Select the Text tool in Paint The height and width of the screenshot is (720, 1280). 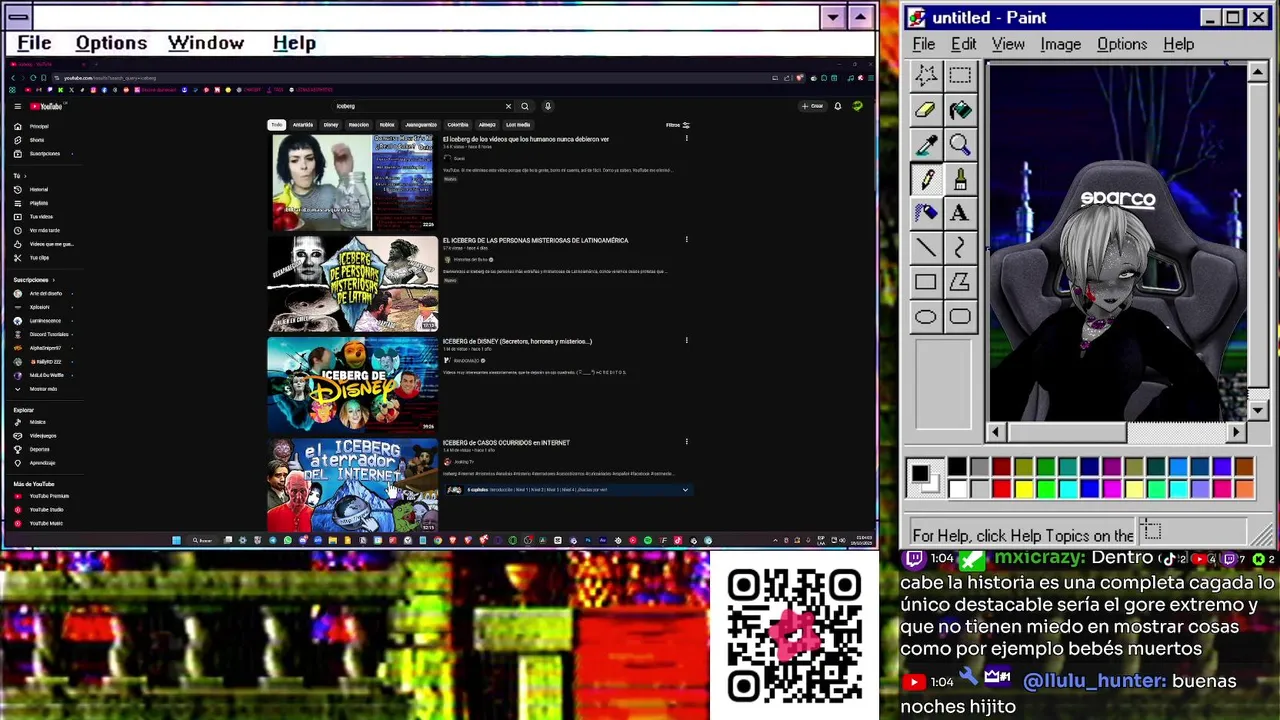(960, 213)
